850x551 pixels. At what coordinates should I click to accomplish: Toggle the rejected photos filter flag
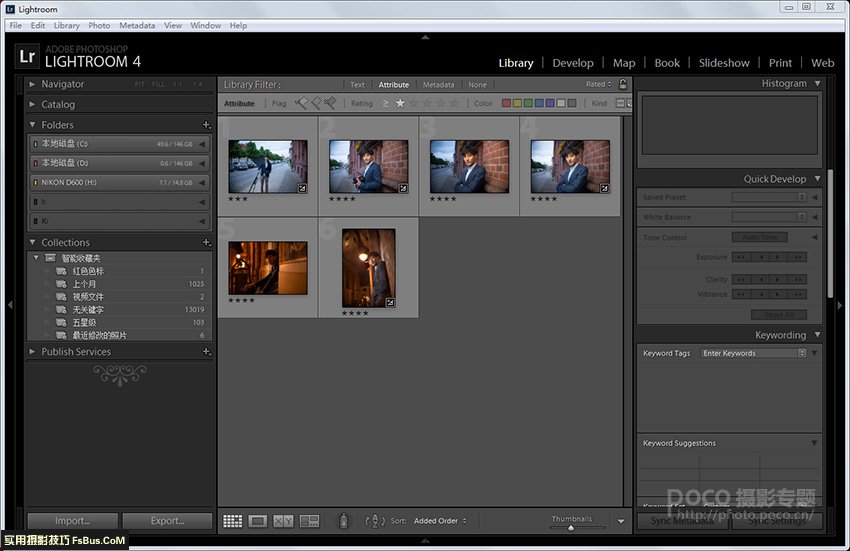[329, 103]
